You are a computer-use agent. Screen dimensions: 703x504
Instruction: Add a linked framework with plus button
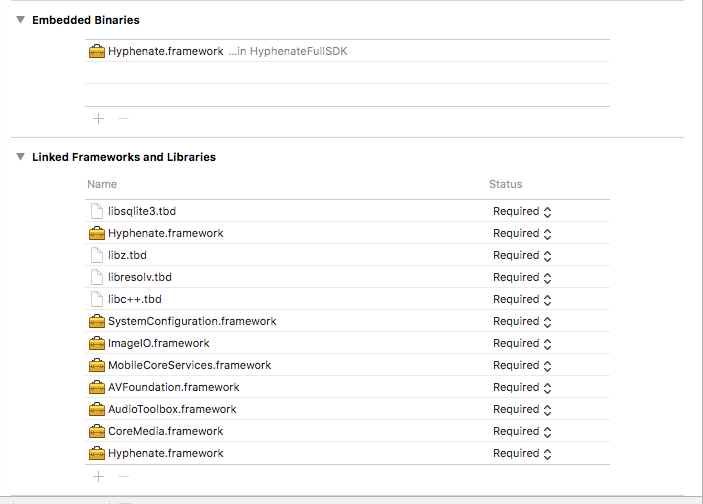[x=98, y=476]
